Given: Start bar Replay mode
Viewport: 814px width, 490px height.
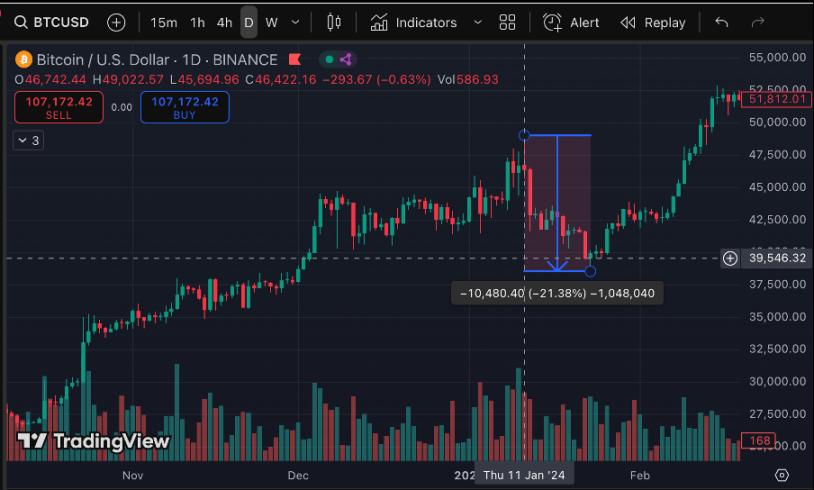Looking at the screenshot, I should tap(652, 22).
